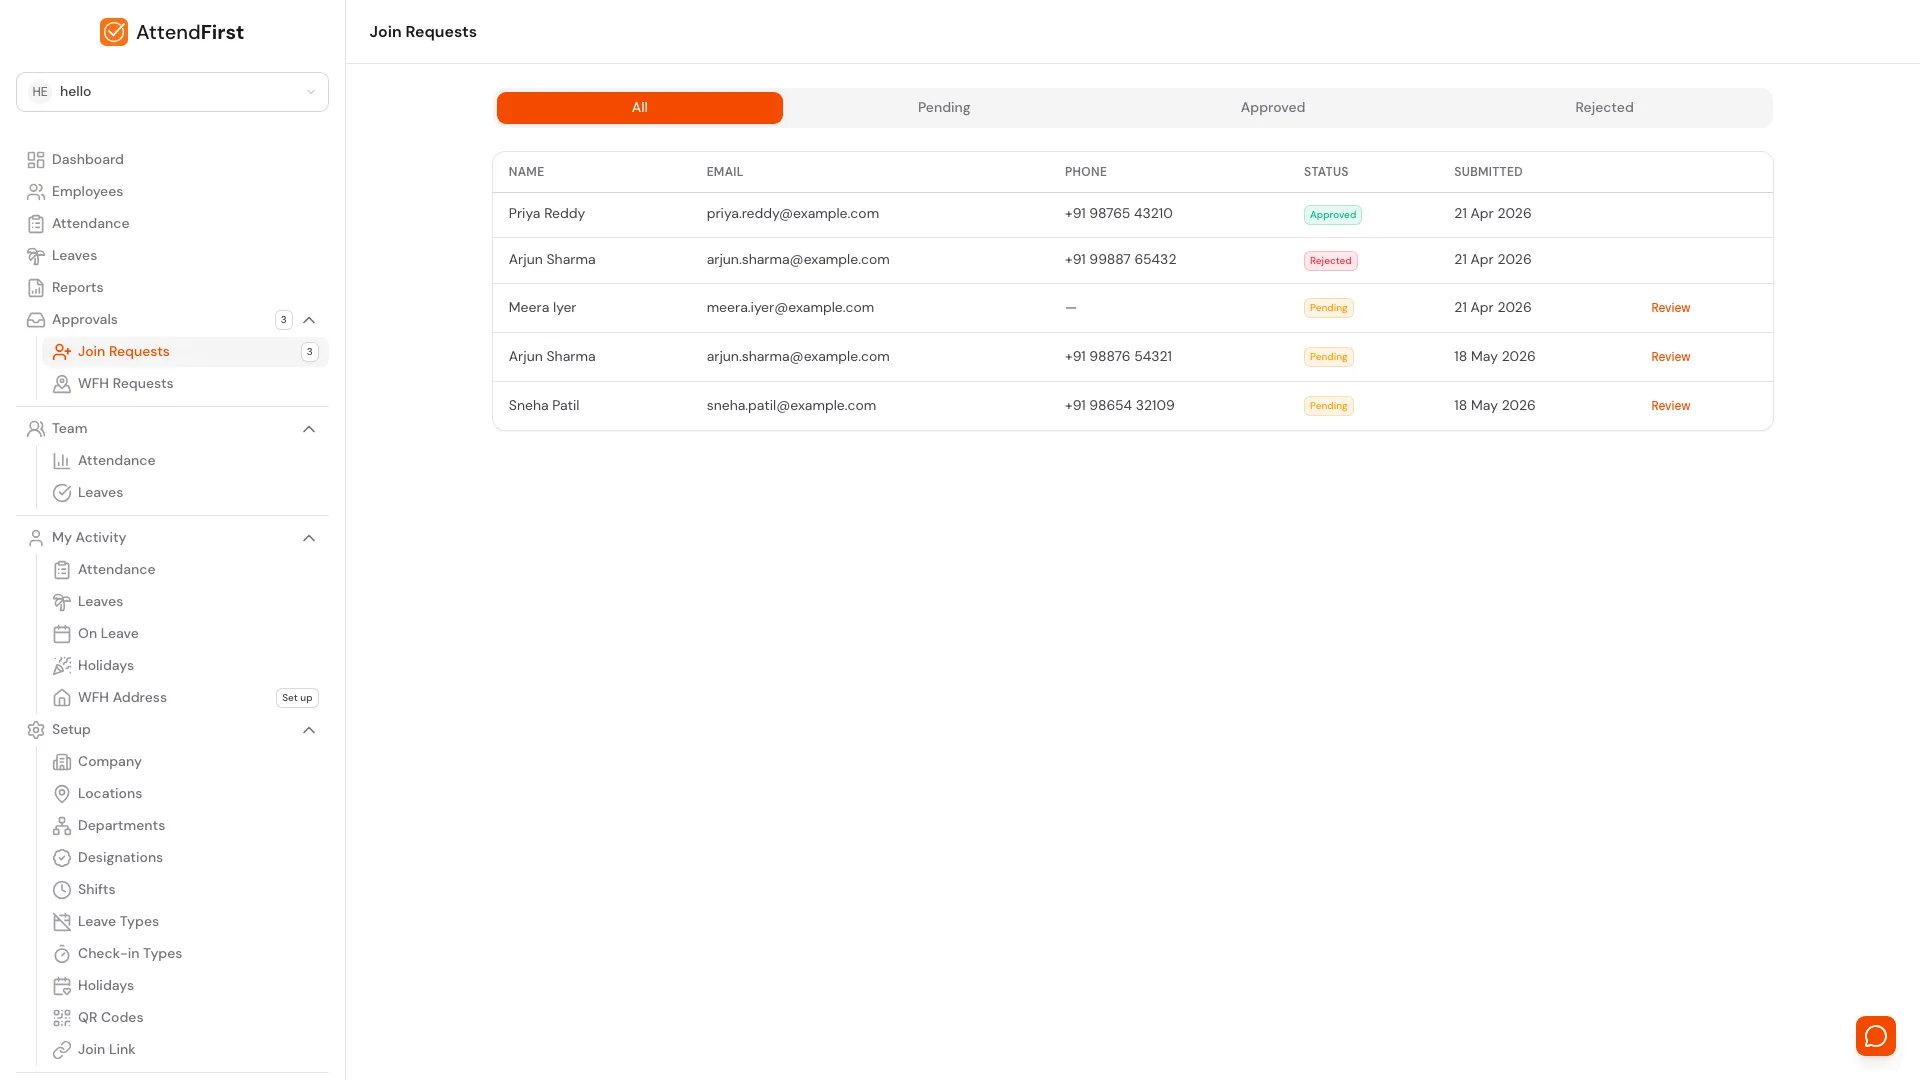1920x1080 pixels.
Task: Open the Leave Types calendar-off icon
Action: (x=62, y=922)
